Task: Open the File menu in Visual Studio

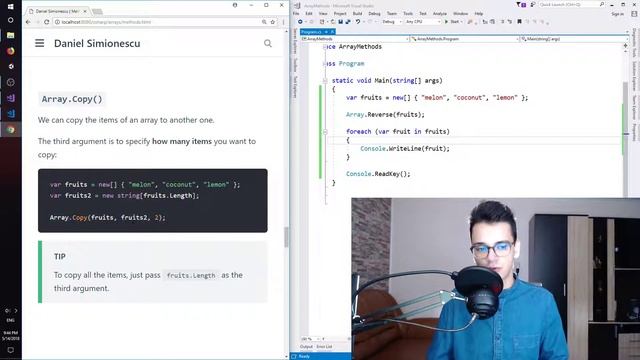Action: coord(296,13)
